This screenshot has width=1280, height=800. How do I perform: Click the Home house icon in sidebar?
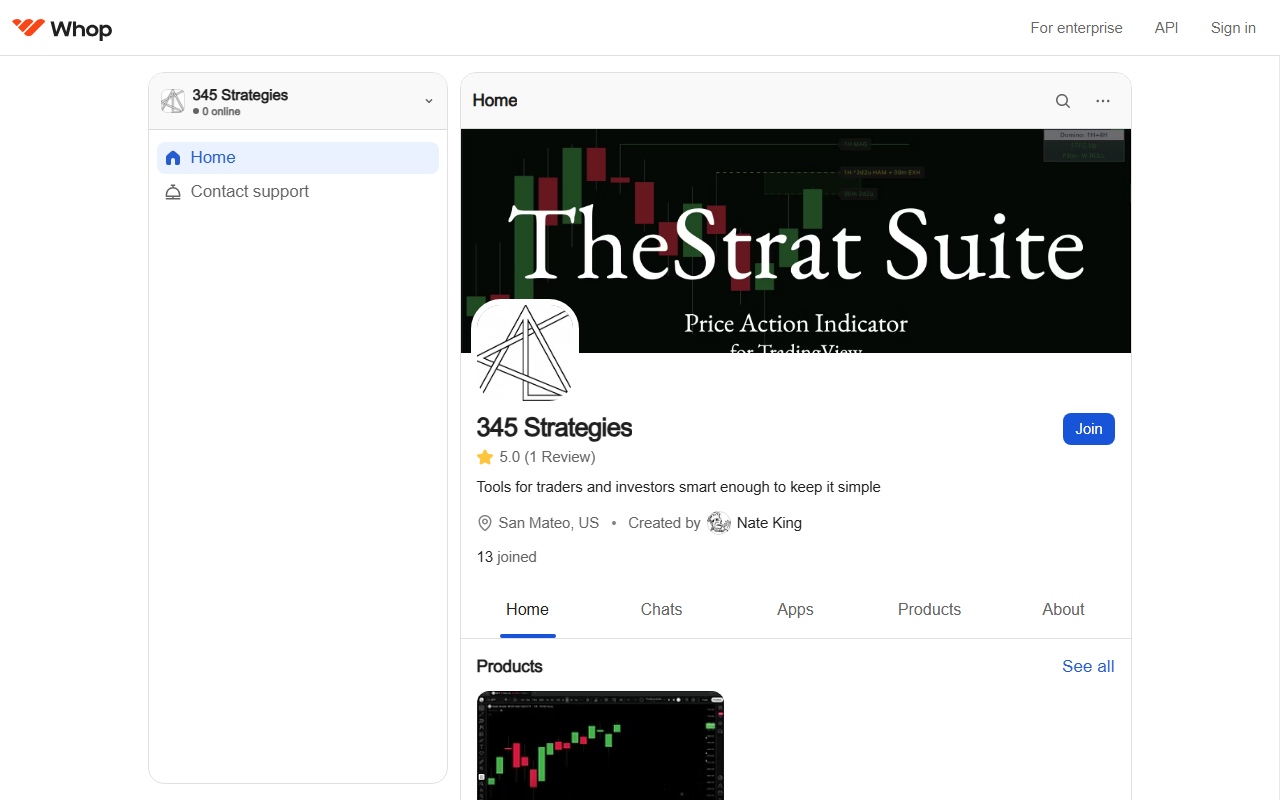pyautogui.click(x=173, y=158)
